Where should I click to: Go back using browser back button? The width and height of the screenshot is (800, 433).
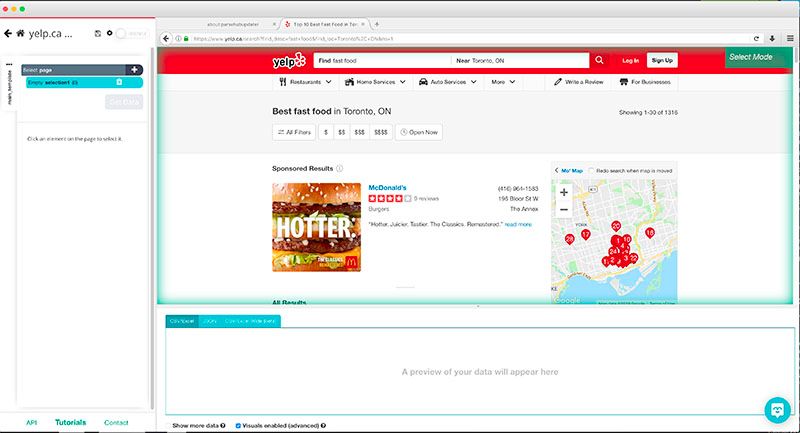(166, 39)
